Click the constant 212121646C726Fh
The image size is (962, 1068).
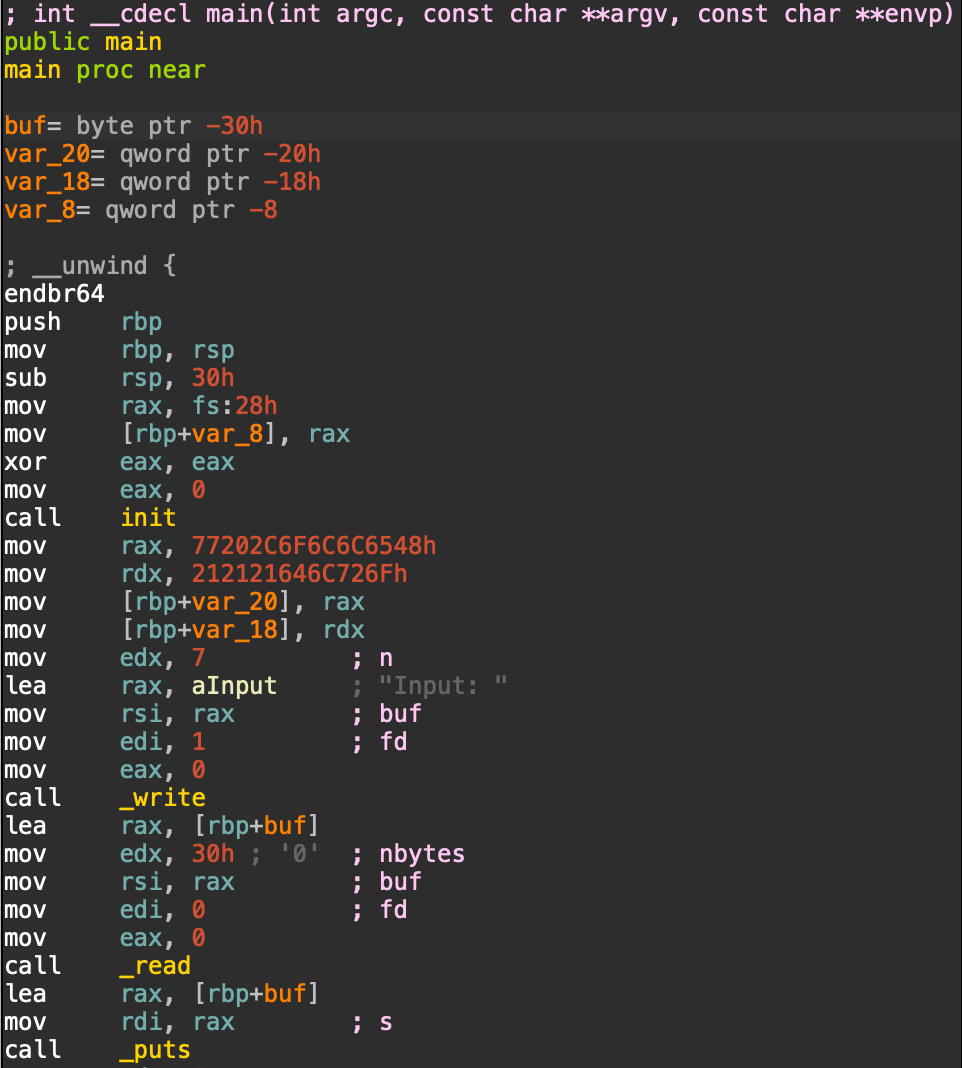(x=300, y=574)
